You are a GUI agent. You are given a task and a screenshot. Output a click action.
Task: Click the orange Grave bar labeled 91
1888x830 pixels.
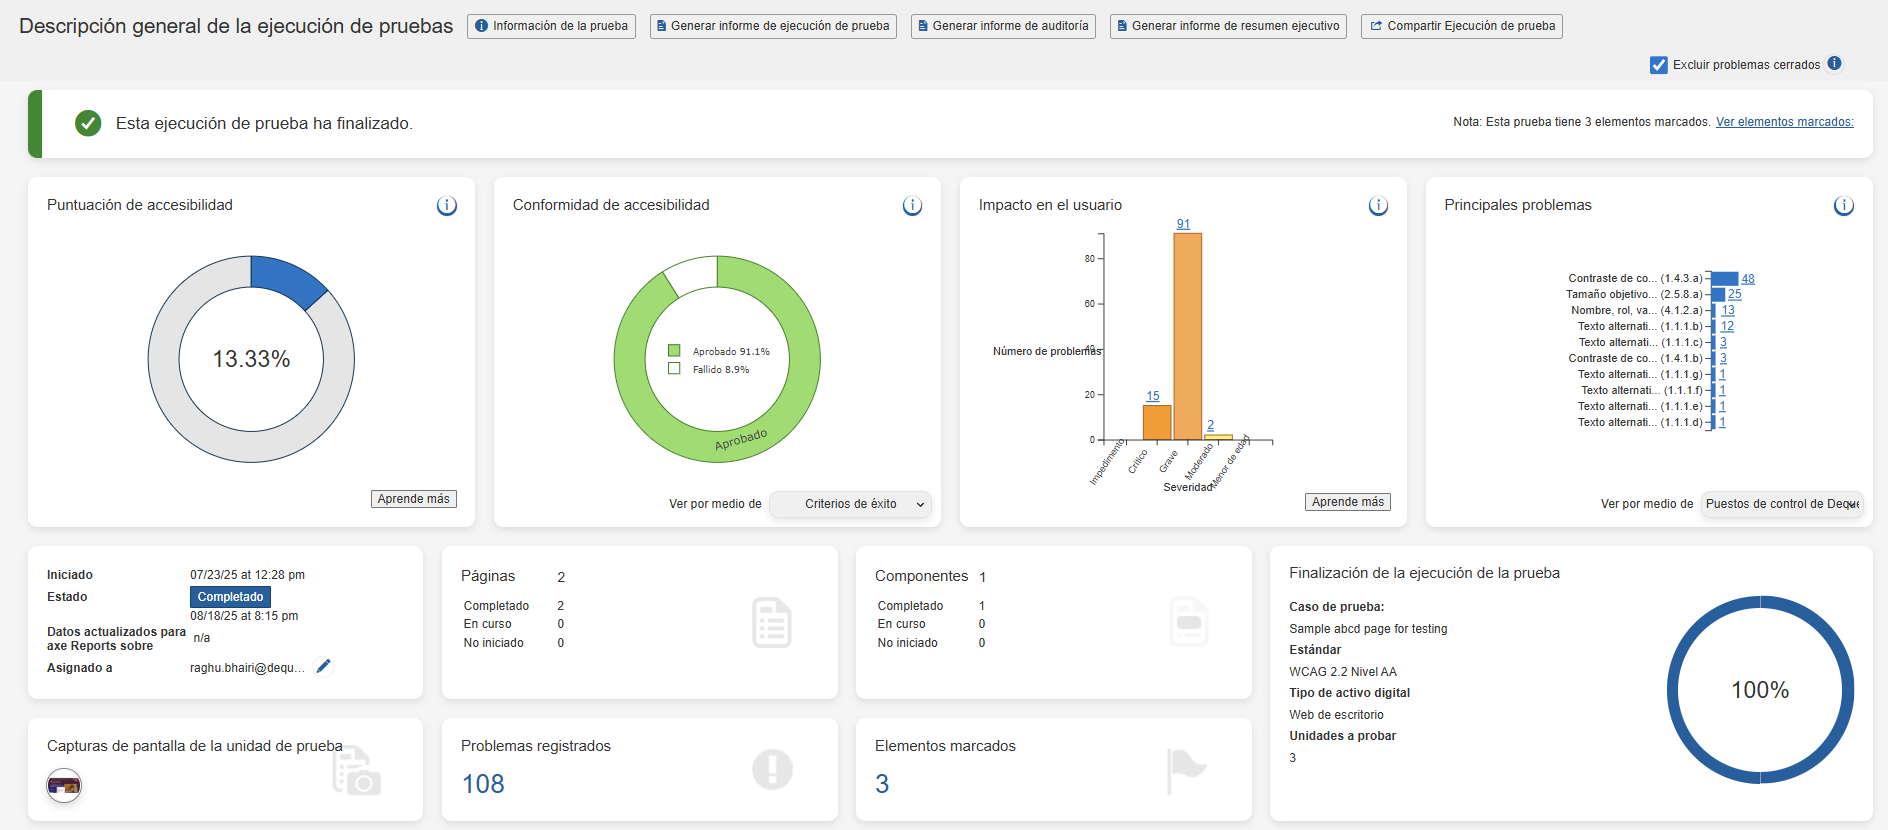coord(1187,335)
